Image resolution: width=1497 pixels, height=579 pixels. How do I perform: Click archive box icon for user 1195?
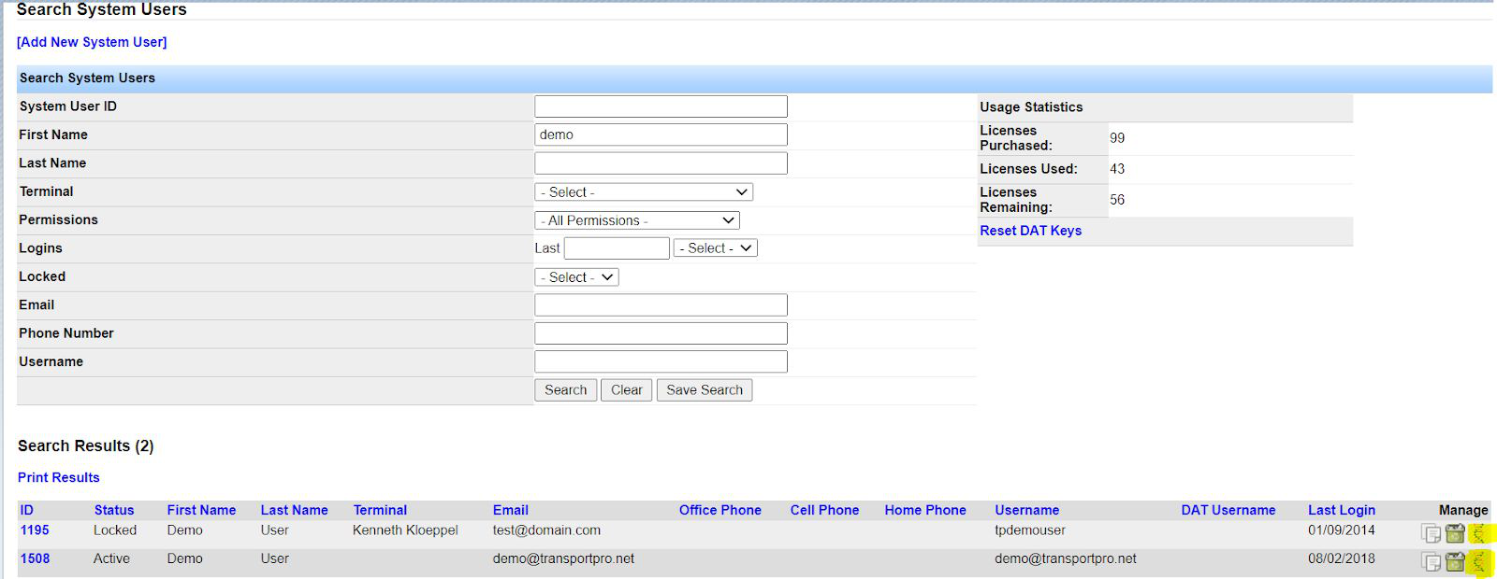pyautogui.click(x=1455, y=534)
